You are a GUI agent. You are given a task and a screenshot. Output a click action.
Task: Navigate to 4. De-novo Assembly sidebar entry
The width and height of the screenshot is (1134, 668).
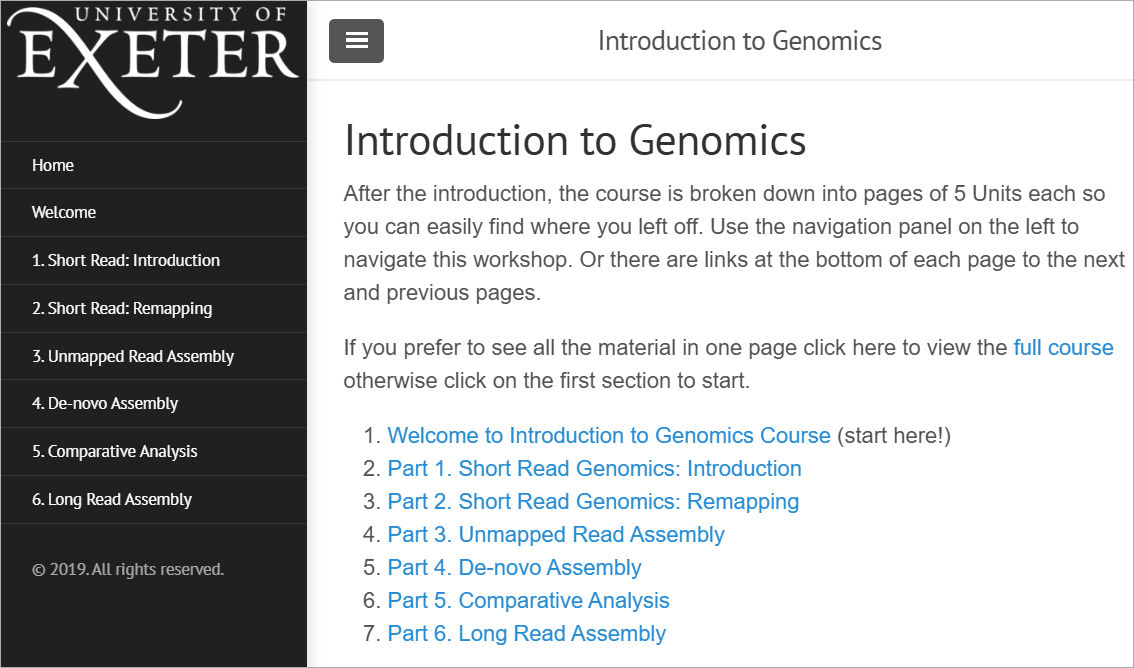(105, 403)
